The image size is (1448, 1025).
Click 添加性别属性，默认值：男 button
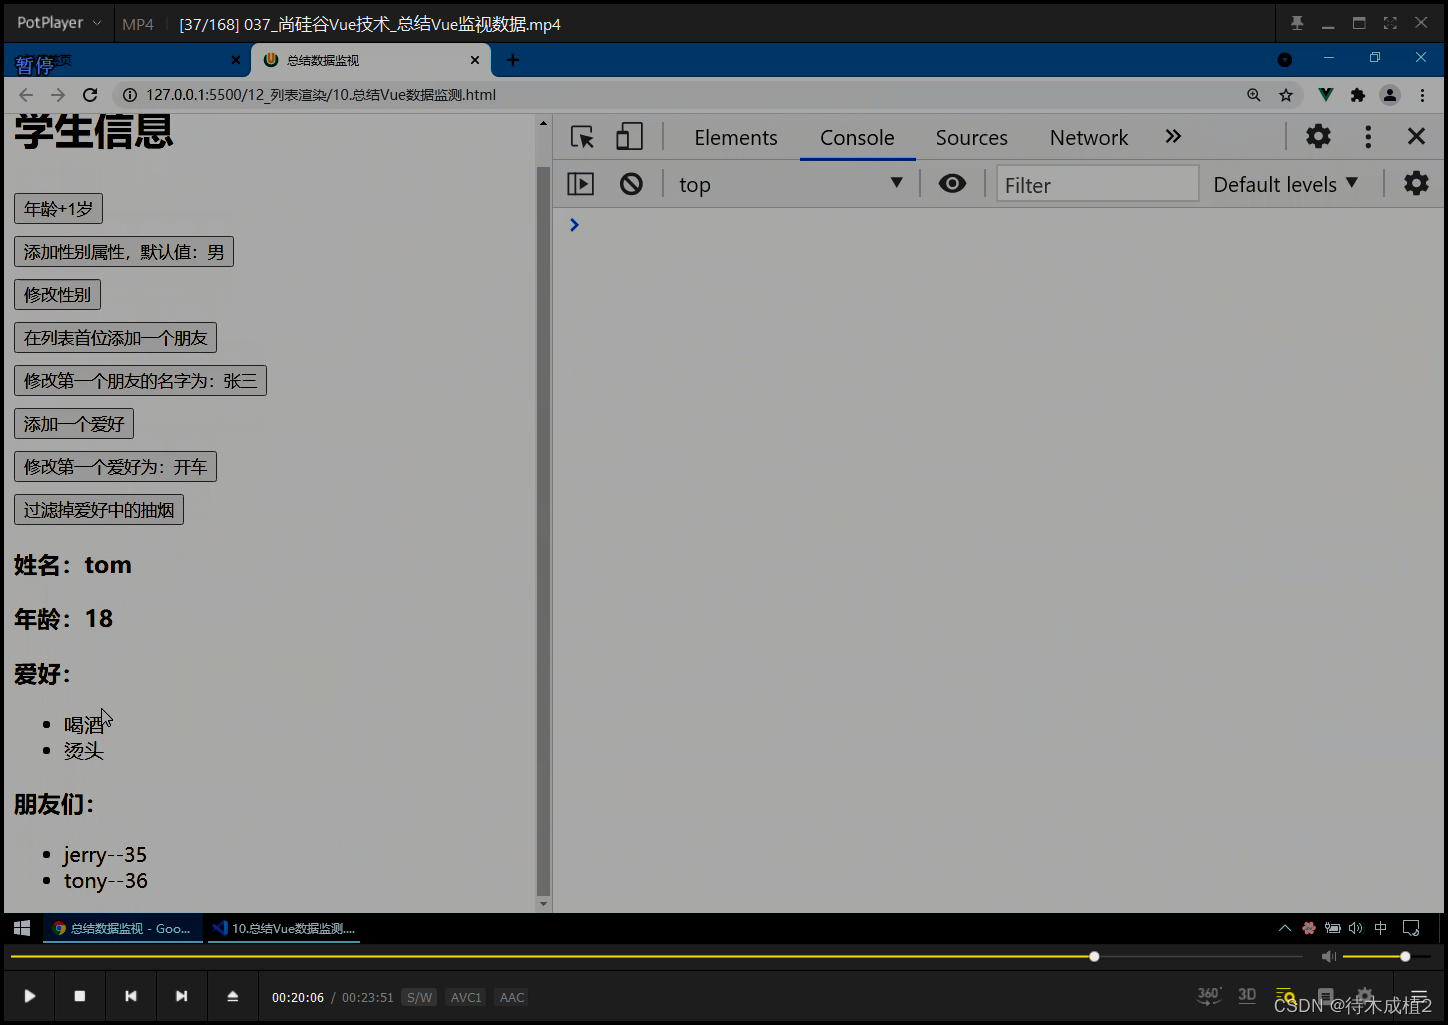(x=124, y=252)
